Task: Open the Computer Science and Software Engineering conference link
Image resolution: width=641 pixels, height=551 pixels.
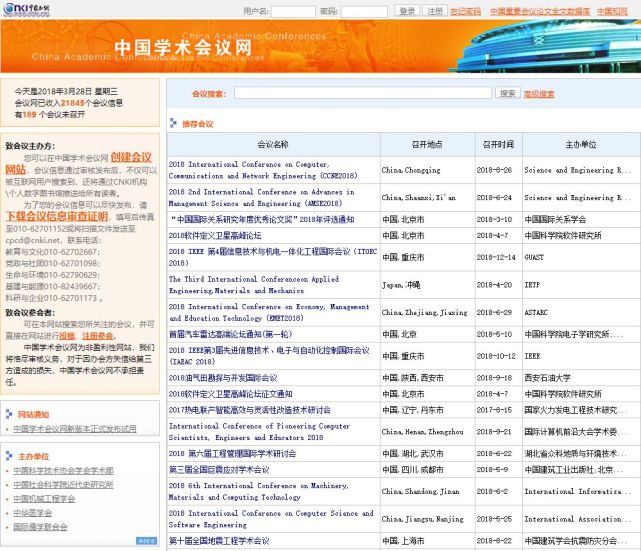Action: click(271, 519)
